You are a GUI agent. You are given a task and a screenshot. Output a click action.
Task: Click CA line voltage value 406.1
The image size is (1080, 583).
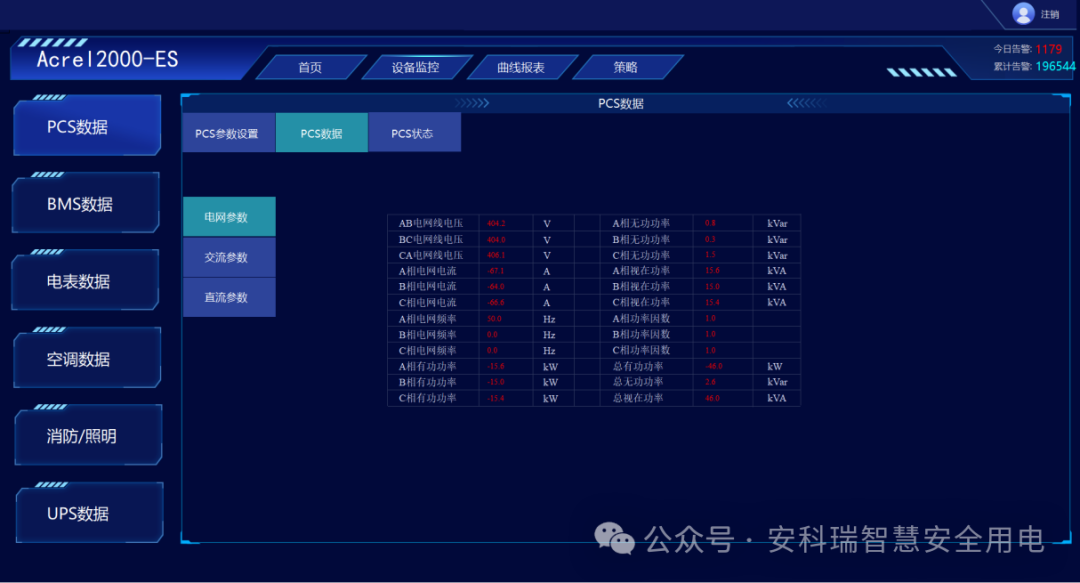coord(496,256)
